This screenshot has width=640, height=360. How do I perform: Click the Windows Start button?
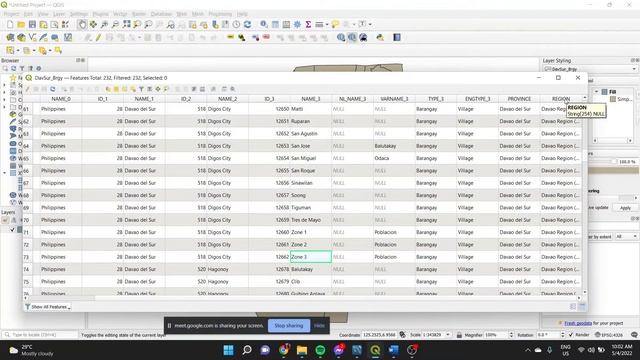click(x=229, y=350)
